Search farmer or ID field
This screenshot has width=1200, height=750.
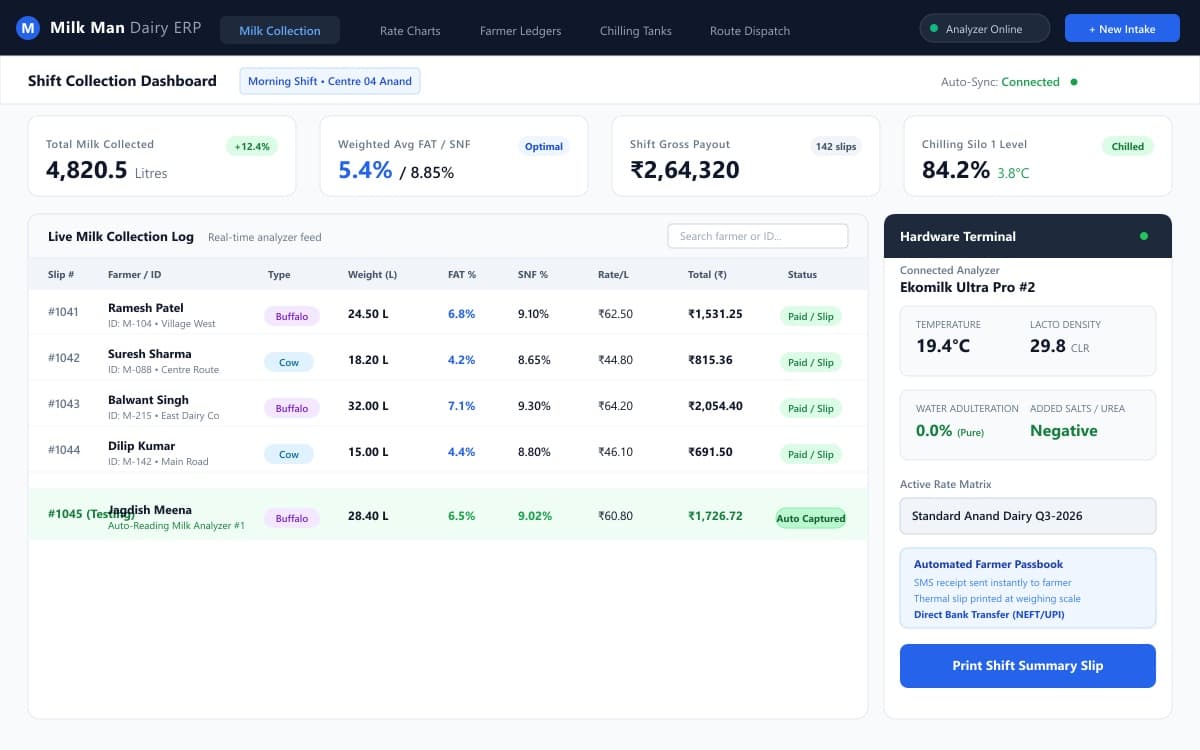click(x=758, y=236)
